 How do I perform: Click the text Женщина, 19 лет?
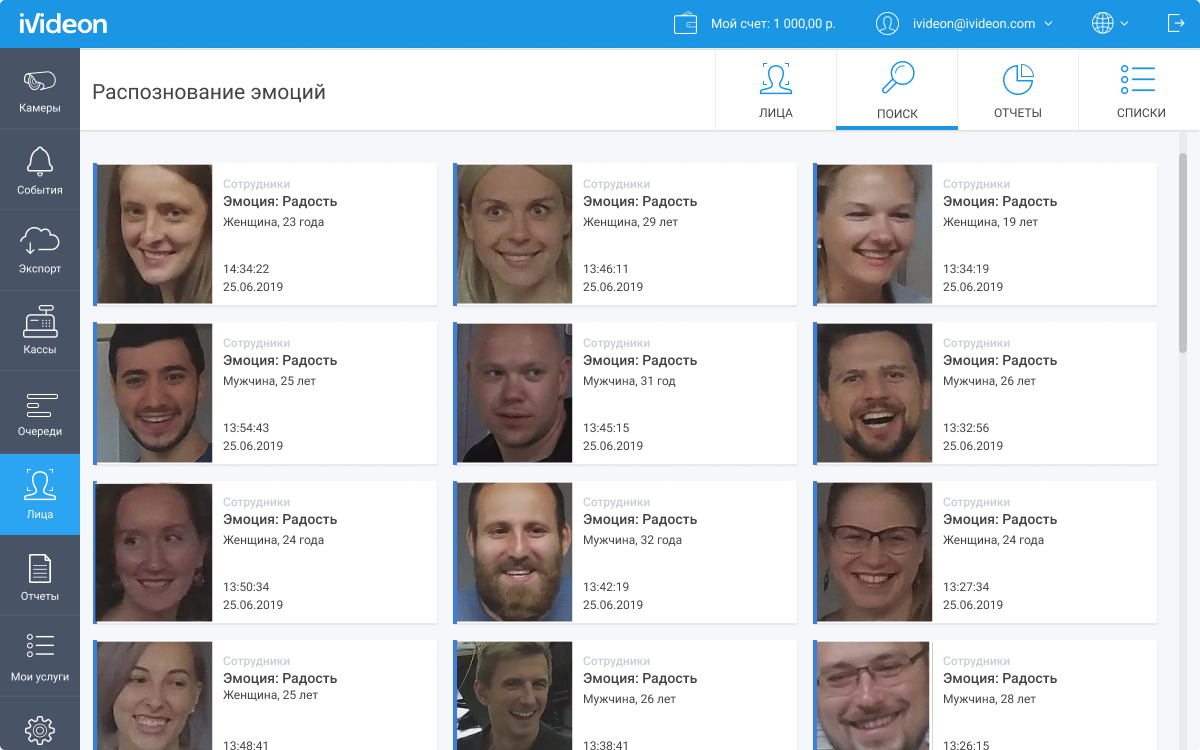point(991,222)
